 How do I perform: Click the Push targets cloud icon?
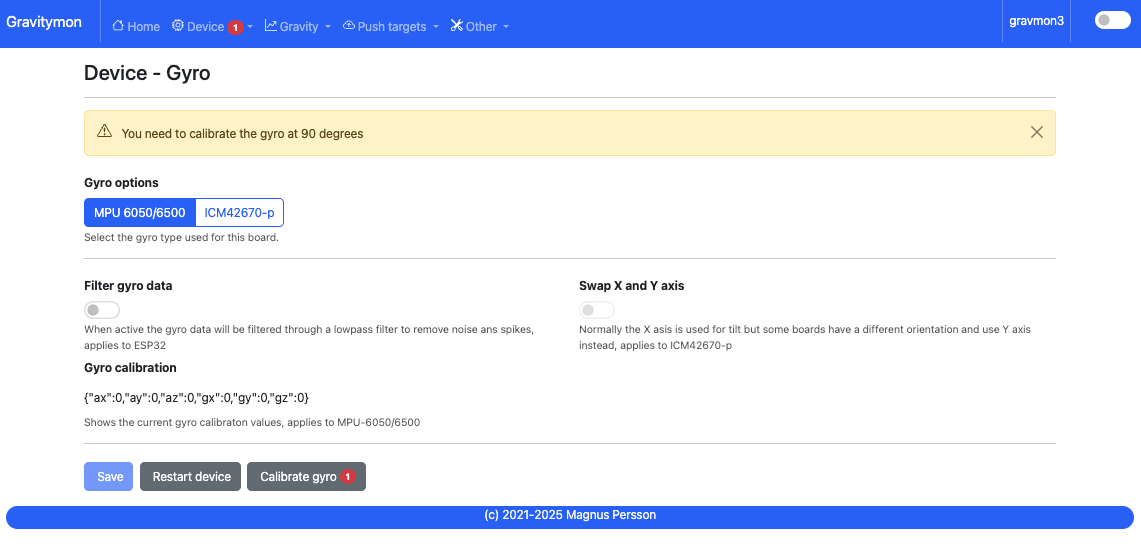(349, 26)
